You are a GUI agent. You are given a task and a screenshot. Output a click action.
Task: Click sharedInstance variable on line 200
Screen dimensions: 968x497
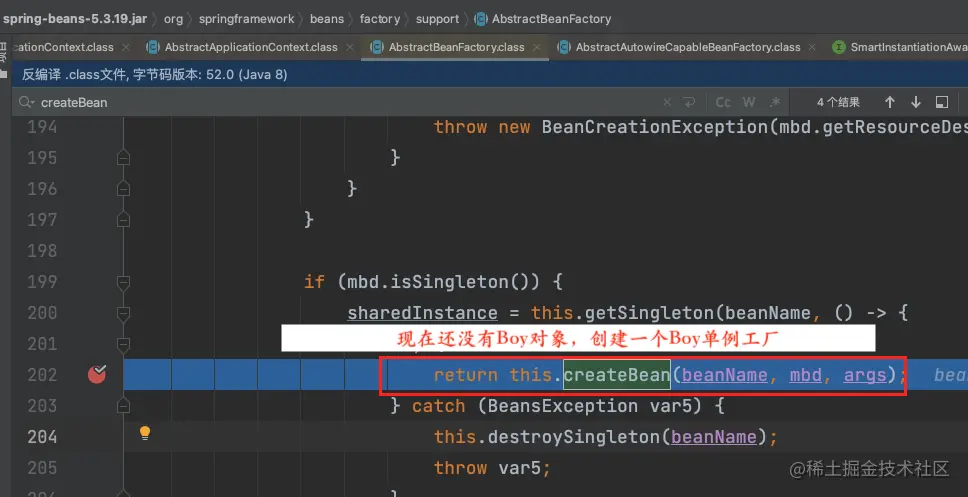pyautogui.click(x=422, y=313)
